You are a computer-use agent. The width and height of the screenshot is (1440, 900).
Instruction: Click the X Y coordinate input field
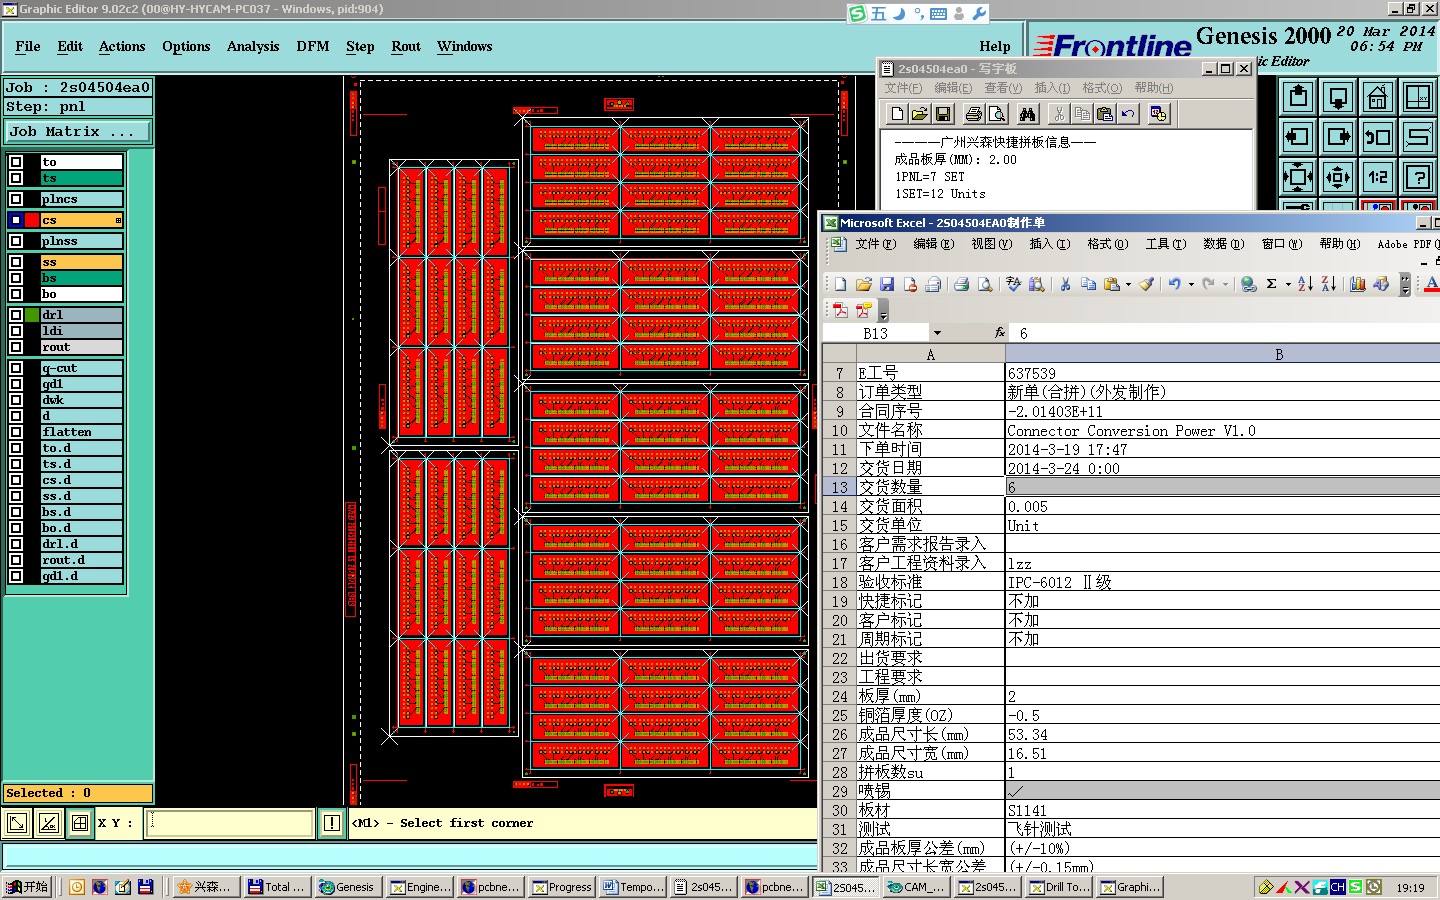point(230,823)
